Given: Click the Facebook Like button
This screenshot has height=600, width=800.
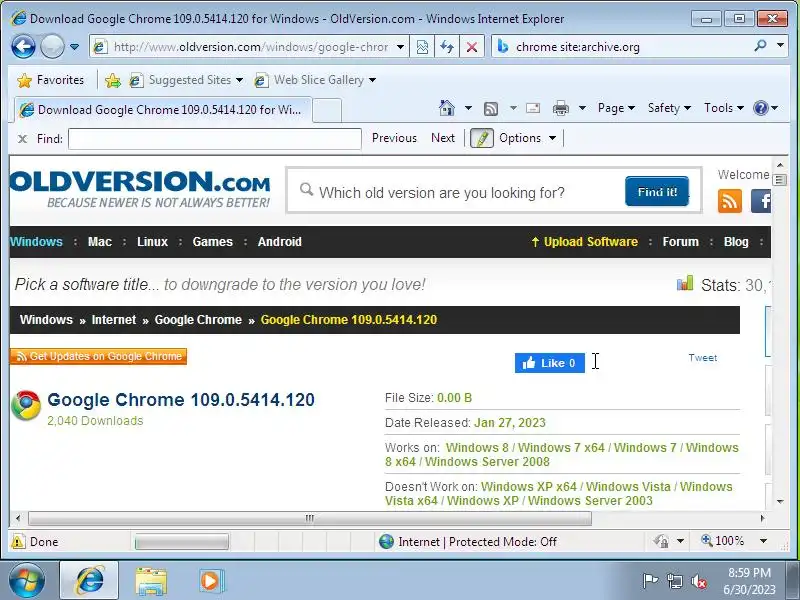Looking at the screenshot, I should click(x=549, y=363).
